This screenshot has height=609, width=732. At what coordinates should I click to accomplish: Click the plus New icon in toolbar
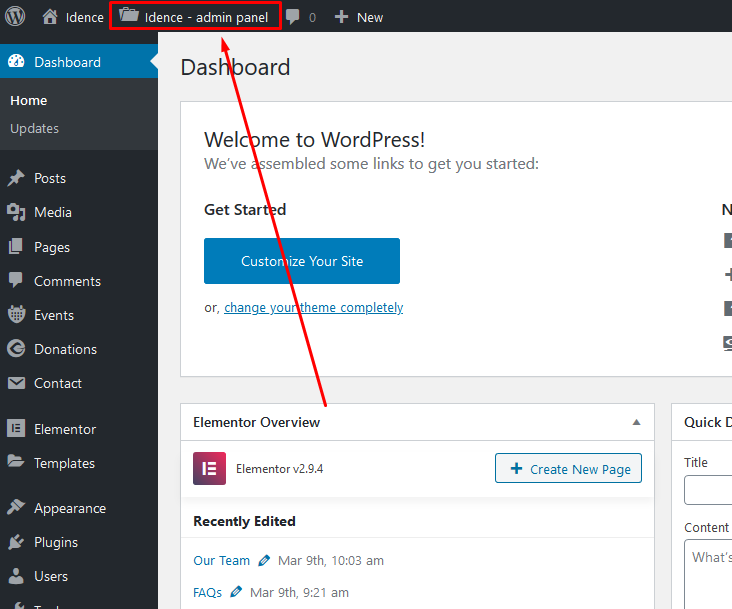[341, 17]
